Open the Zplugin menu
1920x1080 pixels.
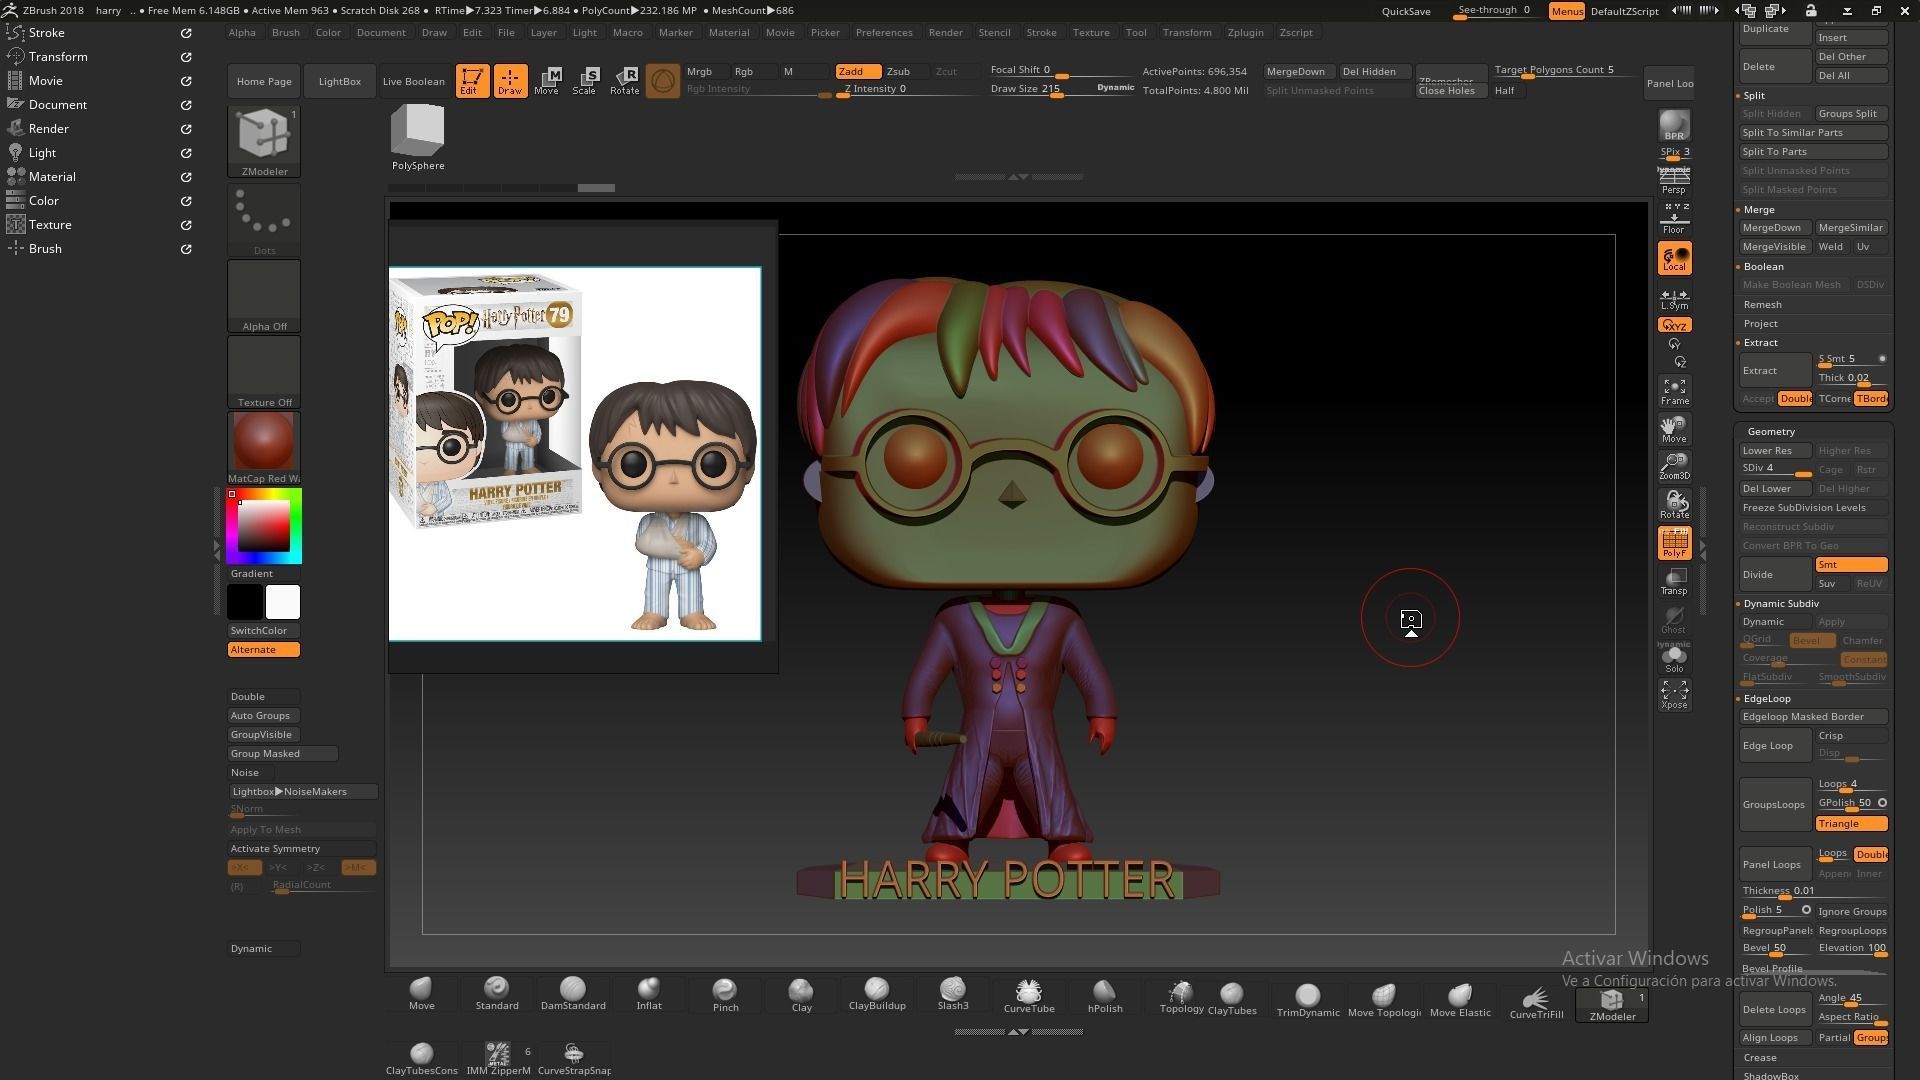click(x=1244, y=32)
